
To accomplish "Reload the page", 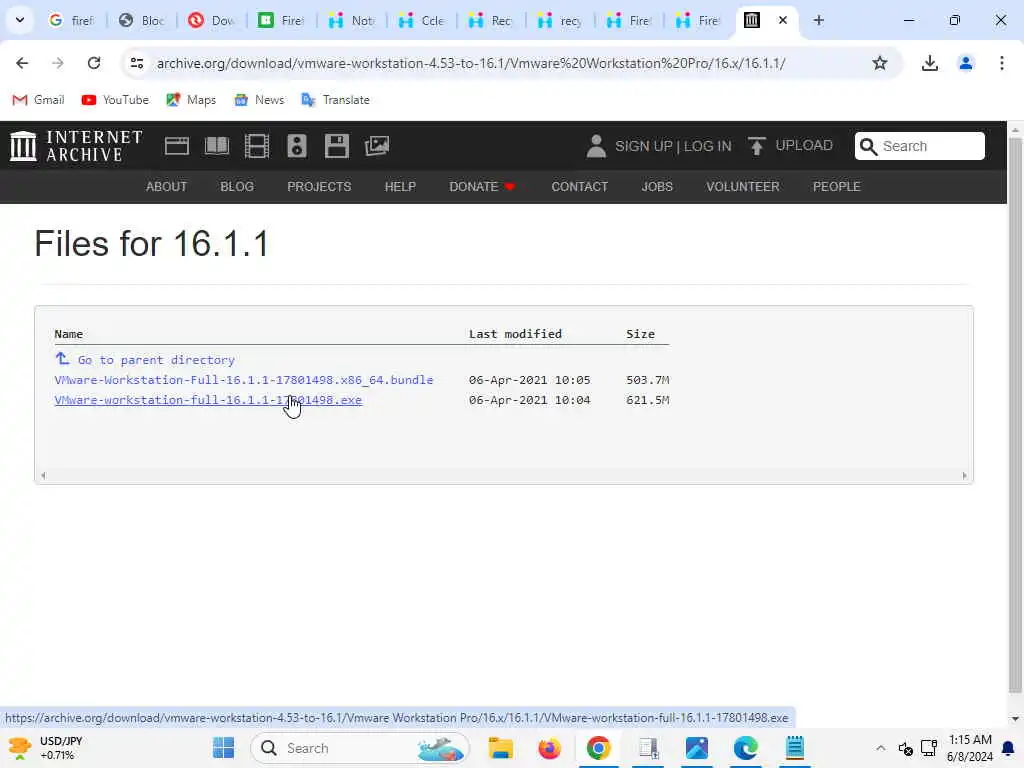I will [94, 63].
